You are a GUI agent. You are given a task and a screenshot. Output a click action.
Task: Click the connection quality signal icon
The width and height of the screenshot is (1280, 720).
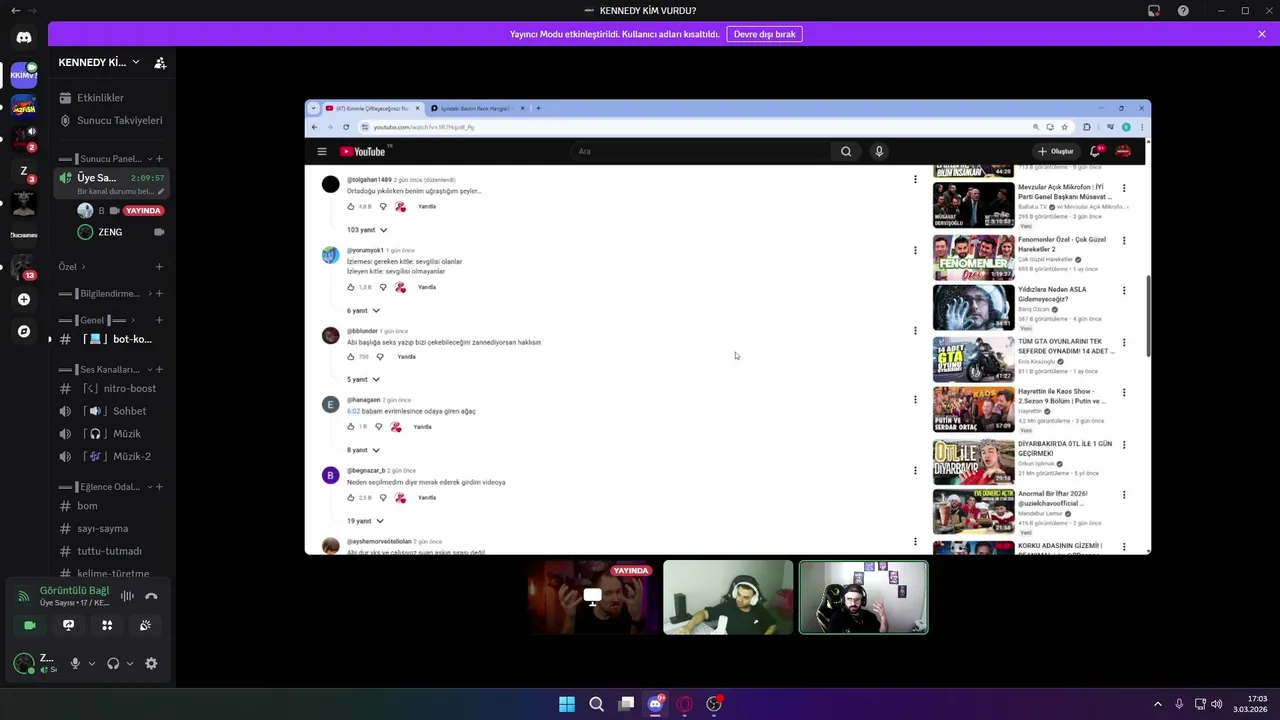pos(24,596)
